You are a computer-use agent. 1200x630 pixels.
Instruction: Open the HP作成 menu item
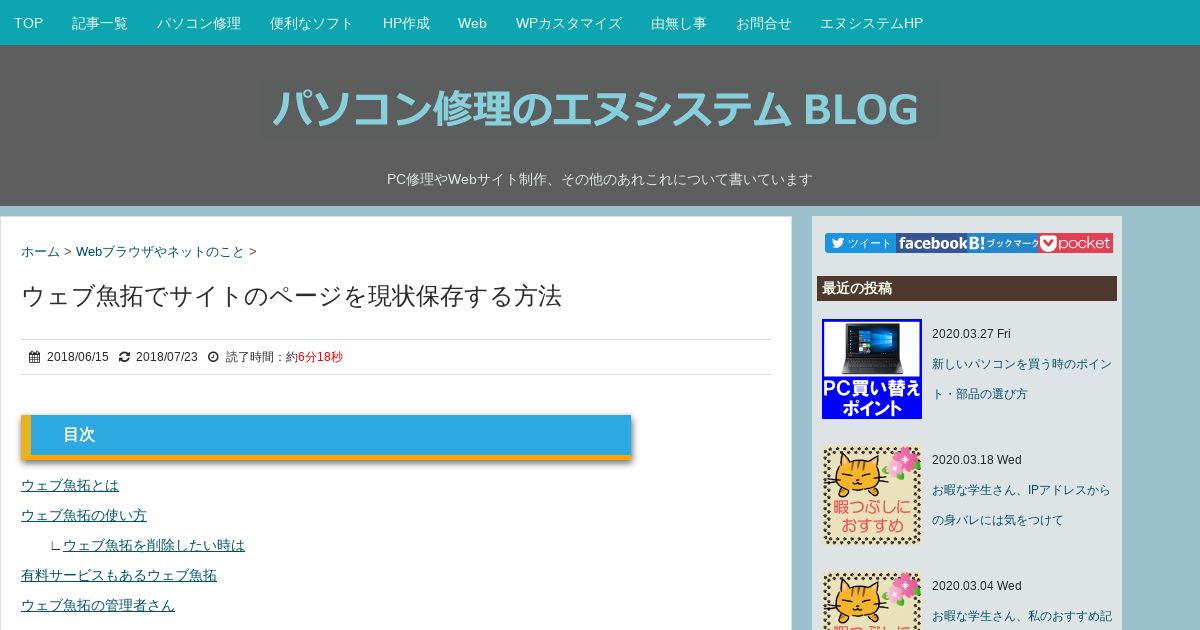pos(406,22)
